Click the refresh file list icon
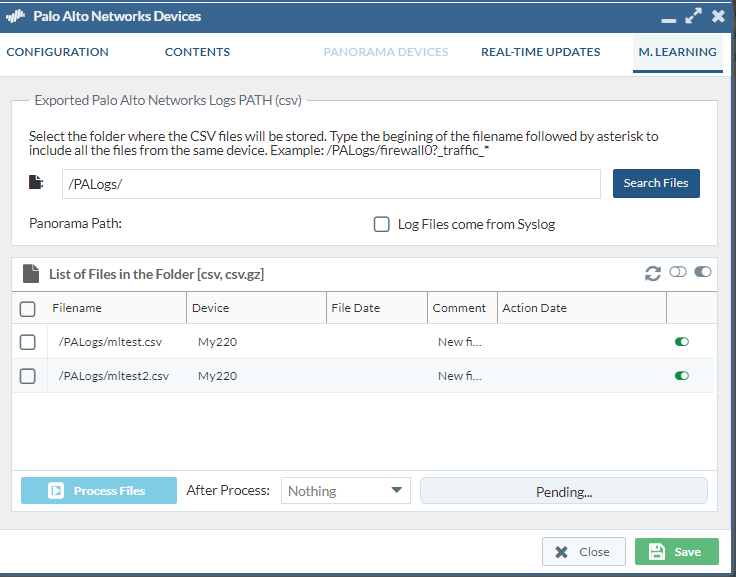736x577 pixels. coord(653,273)
